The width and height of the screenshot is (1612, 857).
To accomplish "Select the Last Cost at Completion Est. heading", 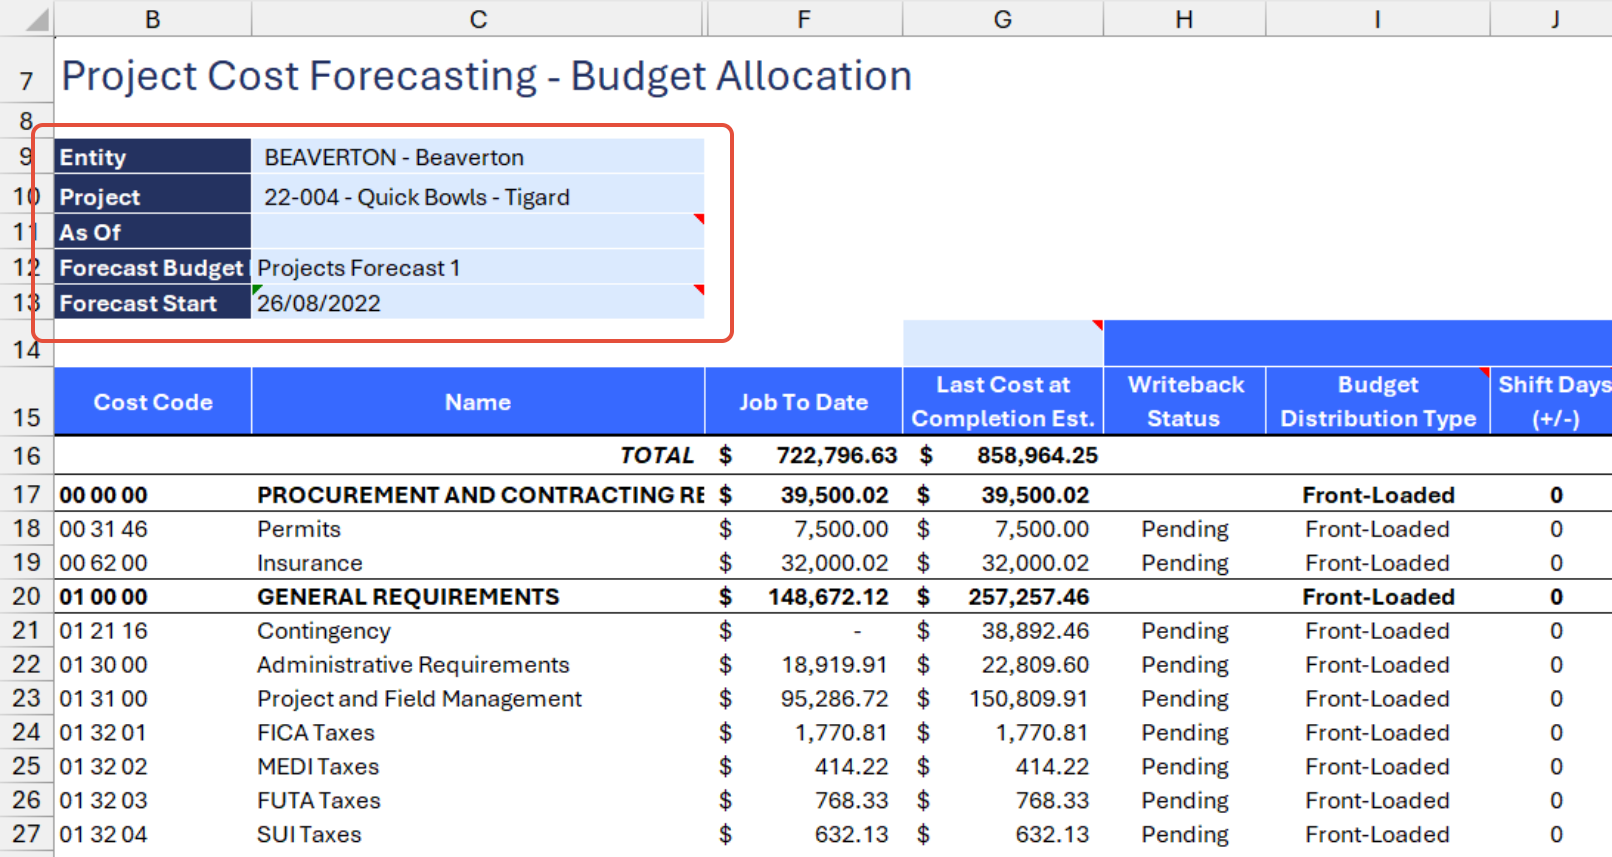I will point(1002,402).
